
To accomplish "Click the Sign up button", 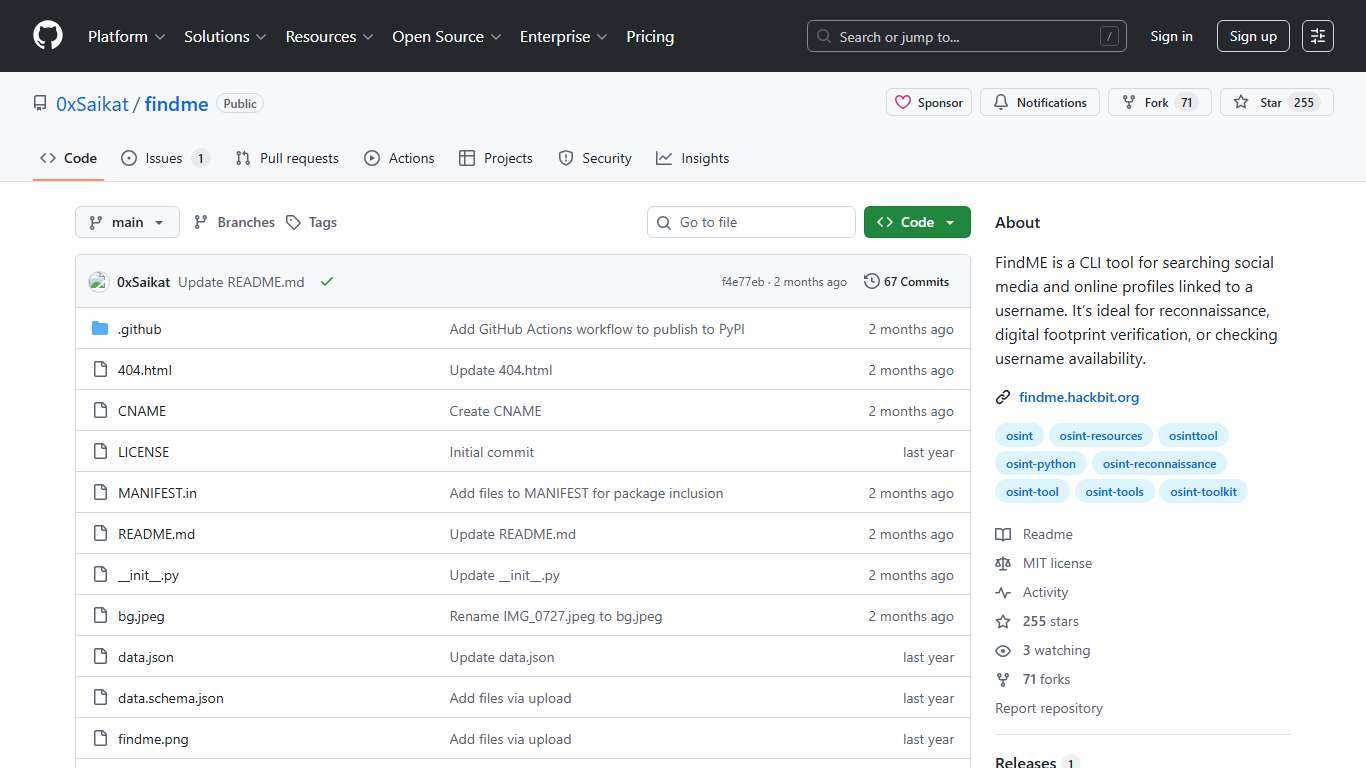I will coord(1252,35).
